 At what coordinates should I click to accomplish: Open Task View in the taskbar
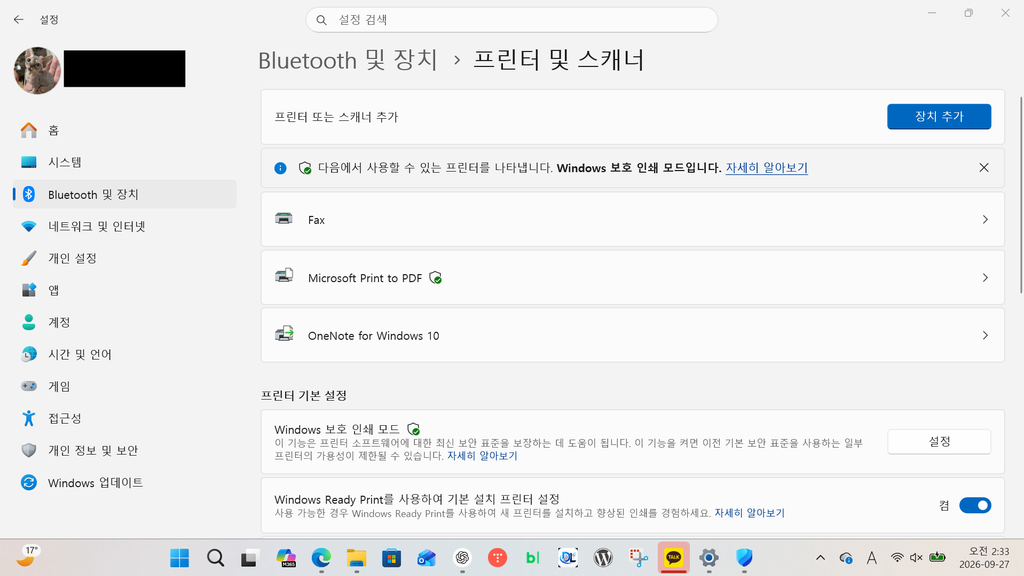pyautogui.click(x=250, y=558)
